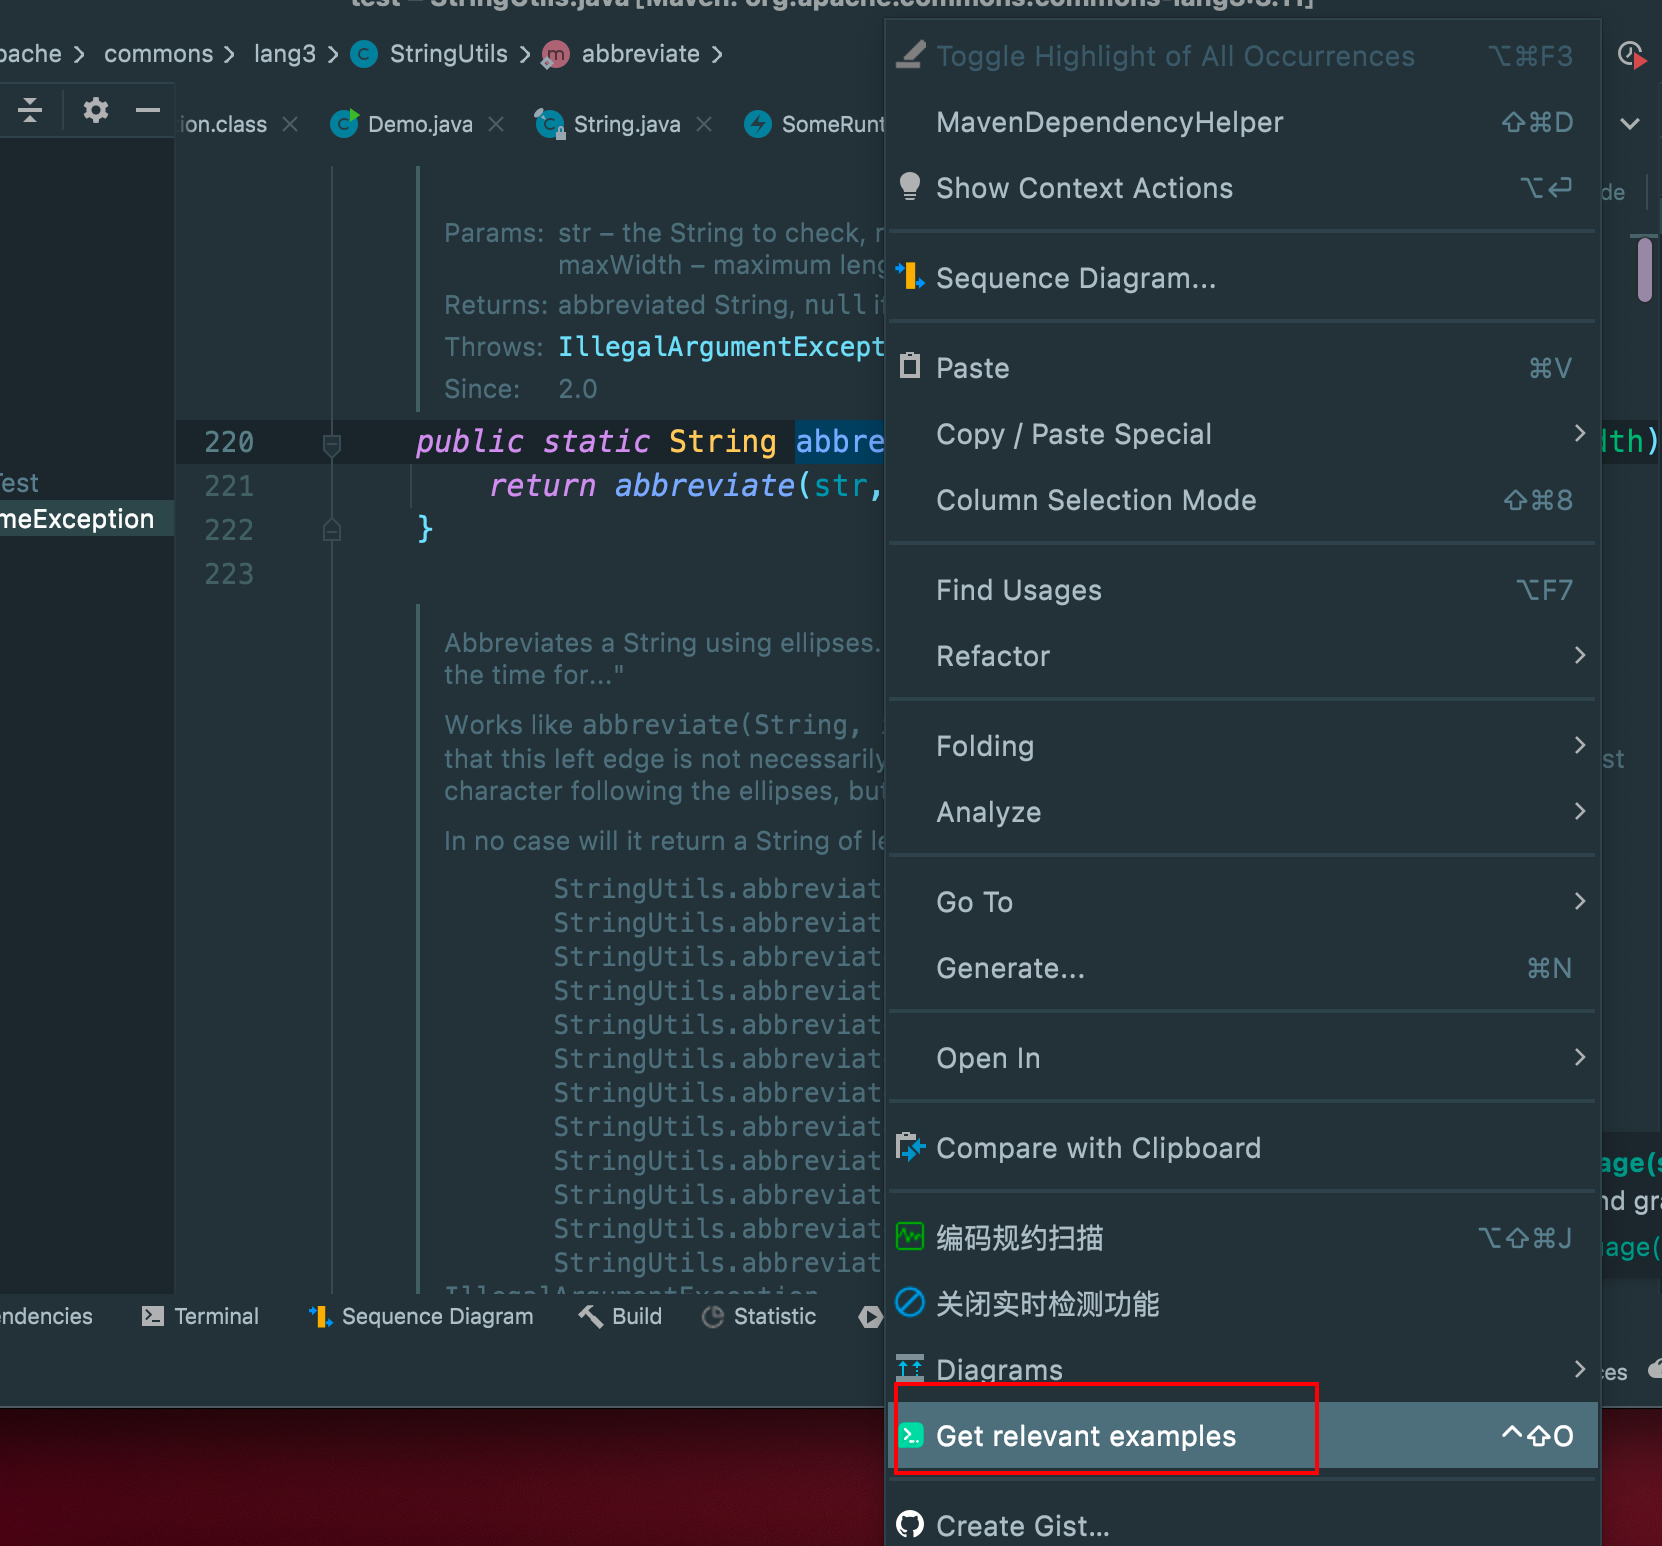Click line number 223 in gutter
The image size is (1662, 1546).
(x=229, y=574)
